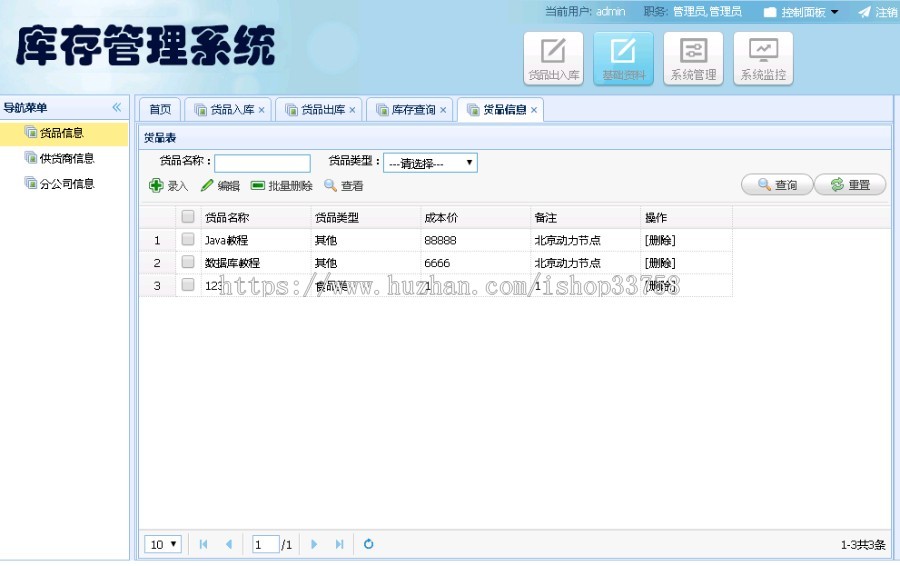The height and width of the screenshot is (566, 900).
Task: Click 注销 to log out
Action: pos(878,12)
